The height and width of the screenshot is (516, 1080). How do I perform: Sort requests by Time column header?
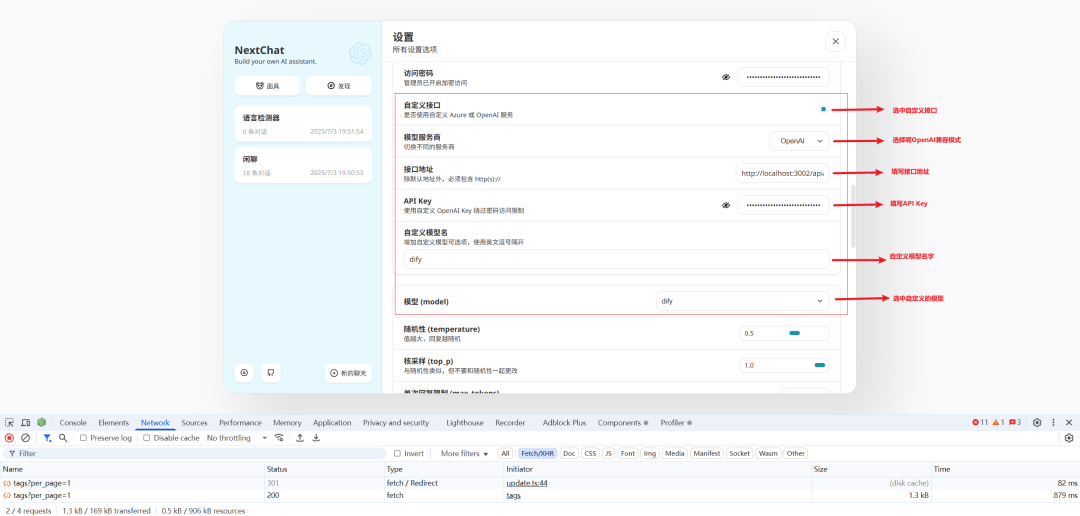pos(1005,469)
